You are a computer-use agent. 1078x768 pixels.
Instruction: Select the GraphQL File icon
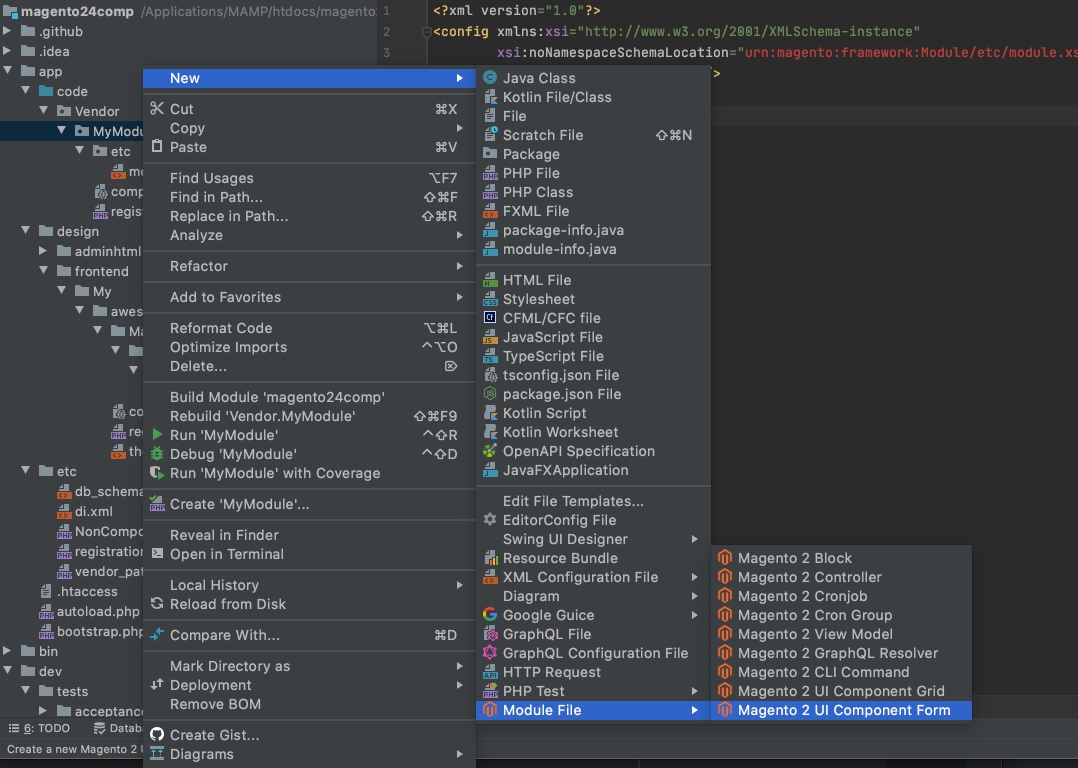(490, 634)
